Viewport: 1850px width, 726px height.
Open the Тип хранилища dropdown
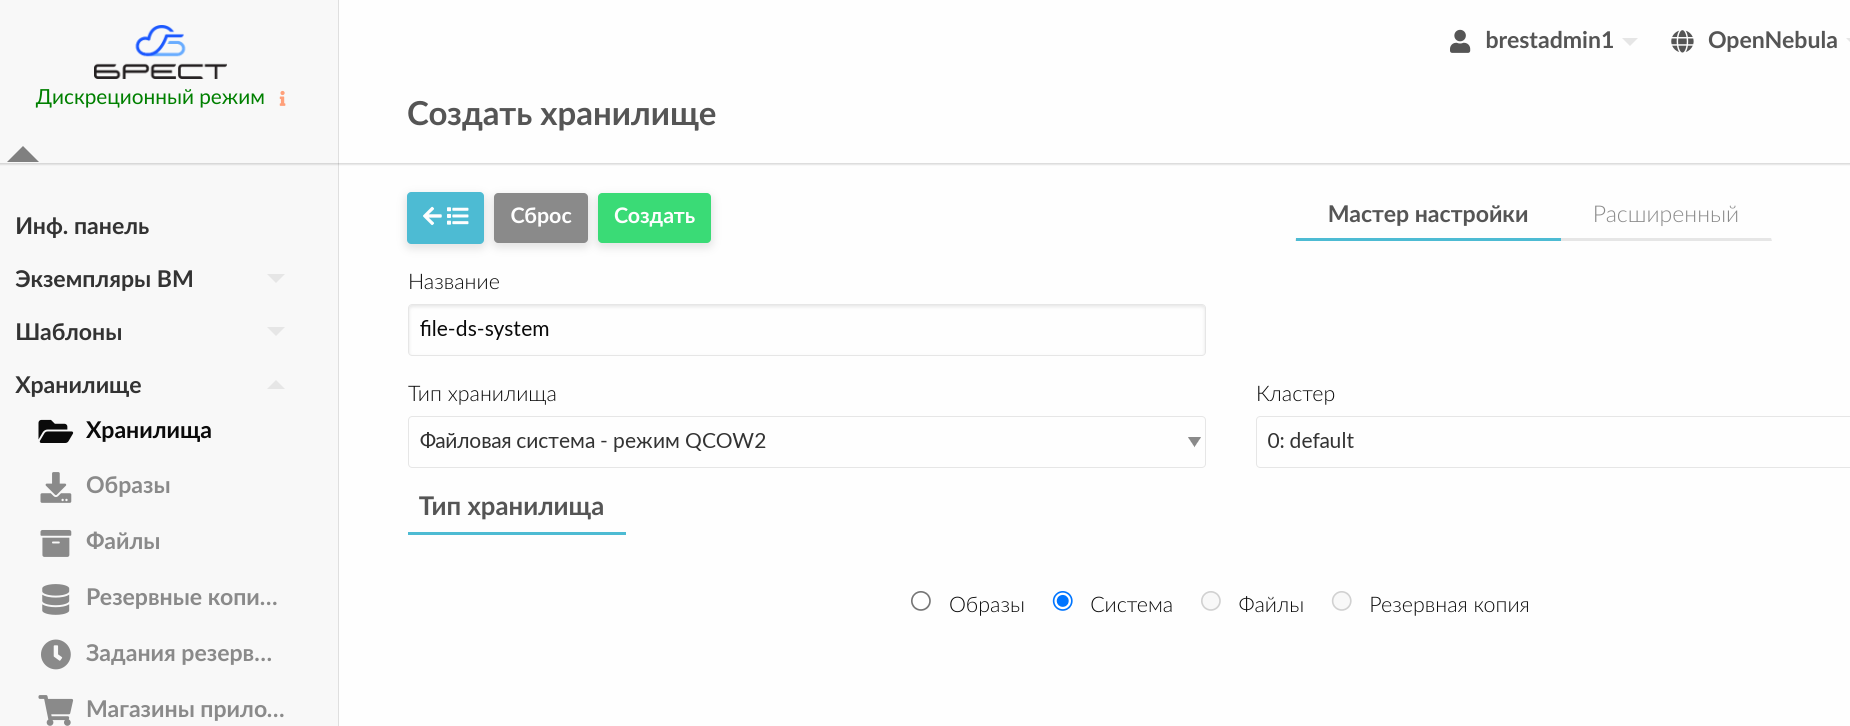coord(805,441)
